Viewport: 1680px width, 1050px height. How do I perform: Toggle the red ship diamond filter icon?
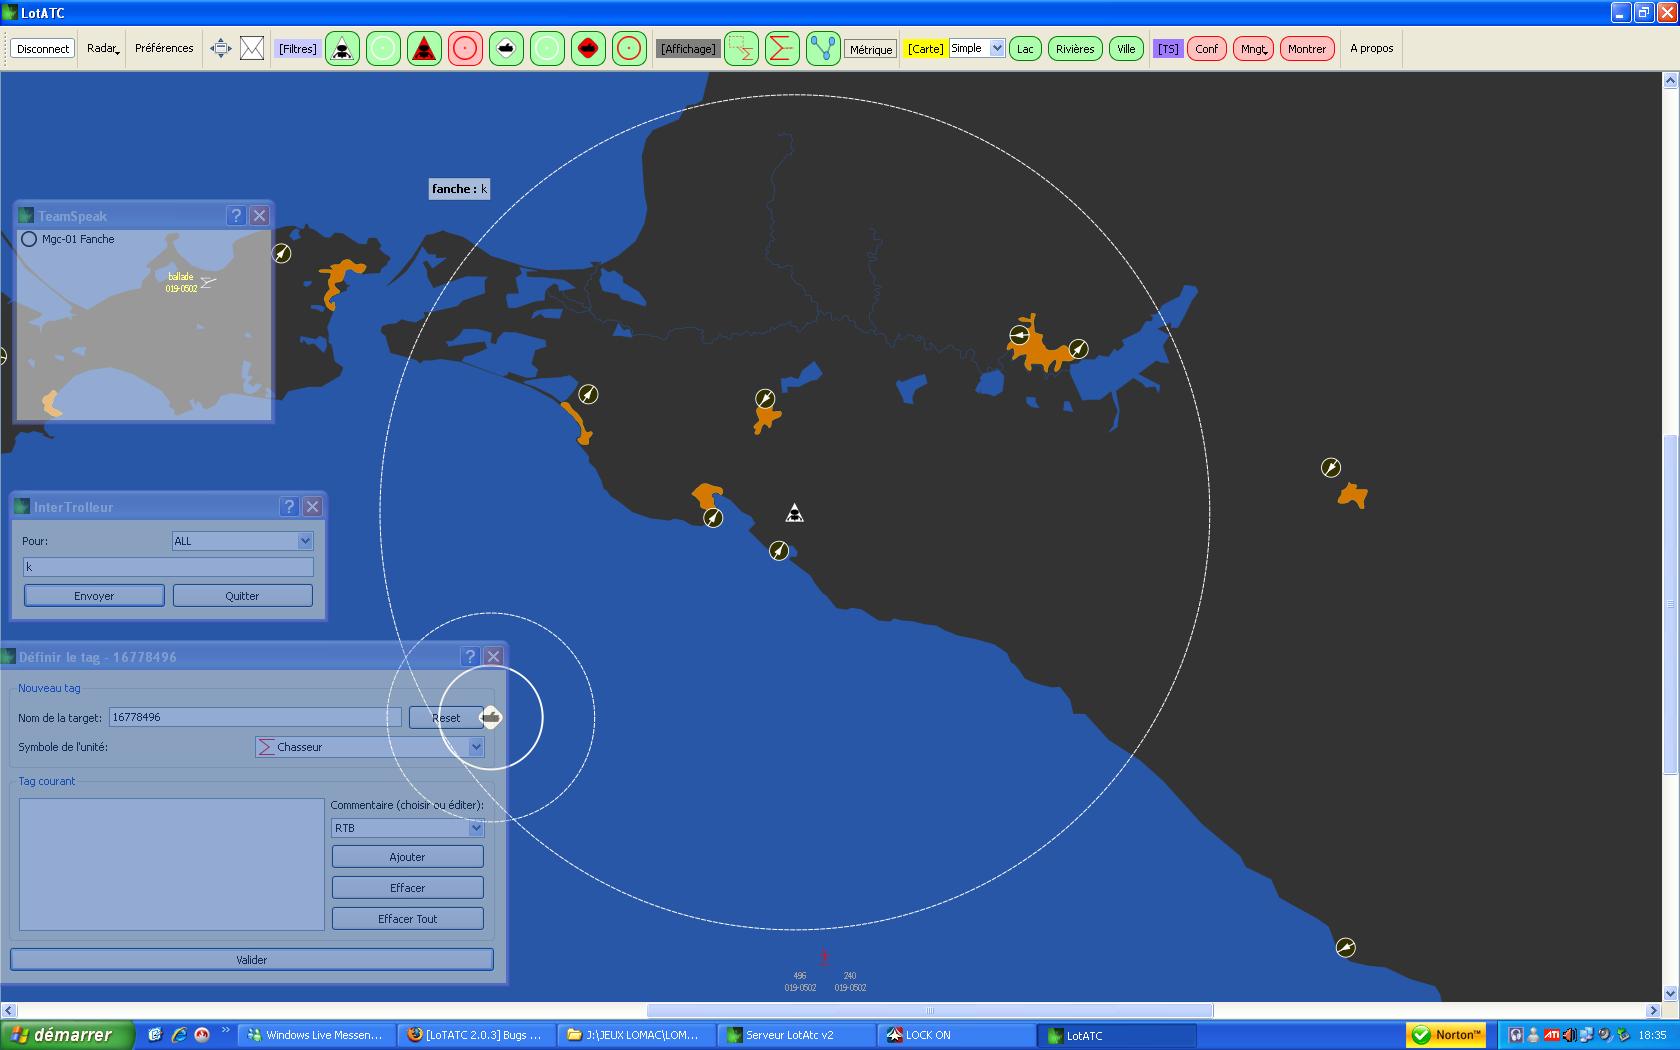pyautogui.click(x=589, y=48)
